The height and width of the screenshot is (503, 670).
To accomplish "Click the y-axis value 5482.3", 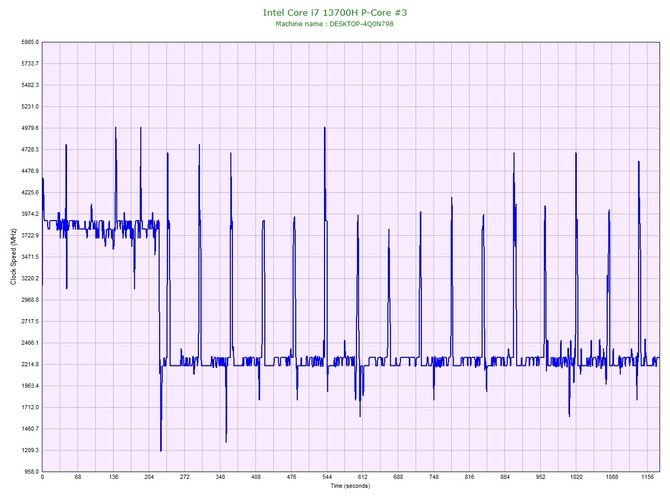I will point(30,85).
